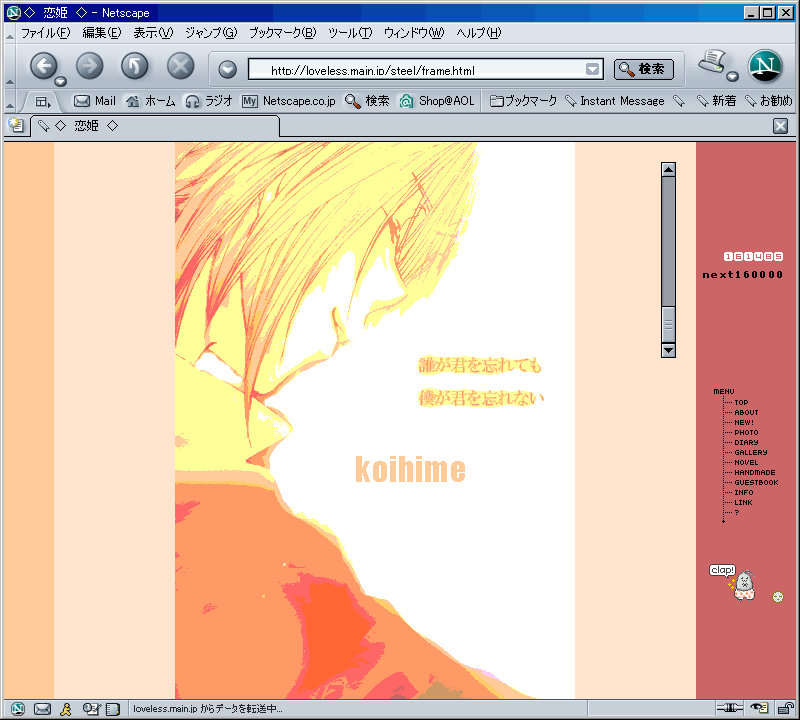Open the 編集(E) menu
Image resolution: width=800 pixels, height=720 pixels.
[x=102, y=33]
